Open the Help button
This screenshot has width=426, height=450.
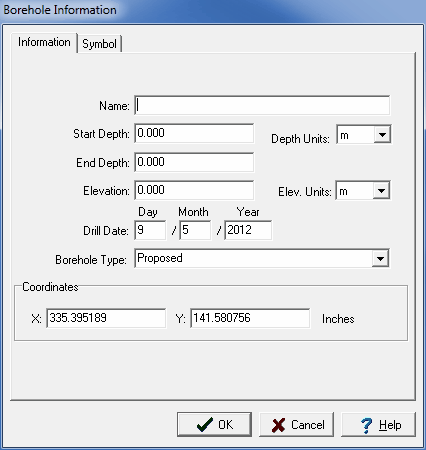point(378,425)
